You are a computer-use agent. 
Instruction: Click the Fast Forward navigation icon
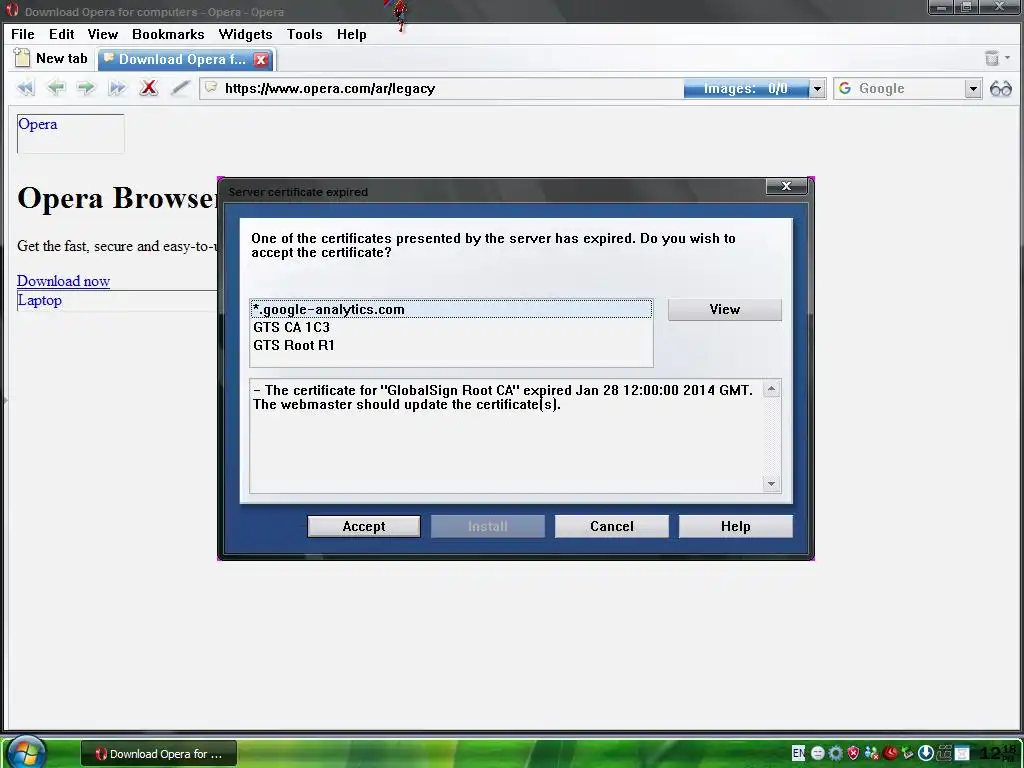pyautogui.click(x=117, y=88)
